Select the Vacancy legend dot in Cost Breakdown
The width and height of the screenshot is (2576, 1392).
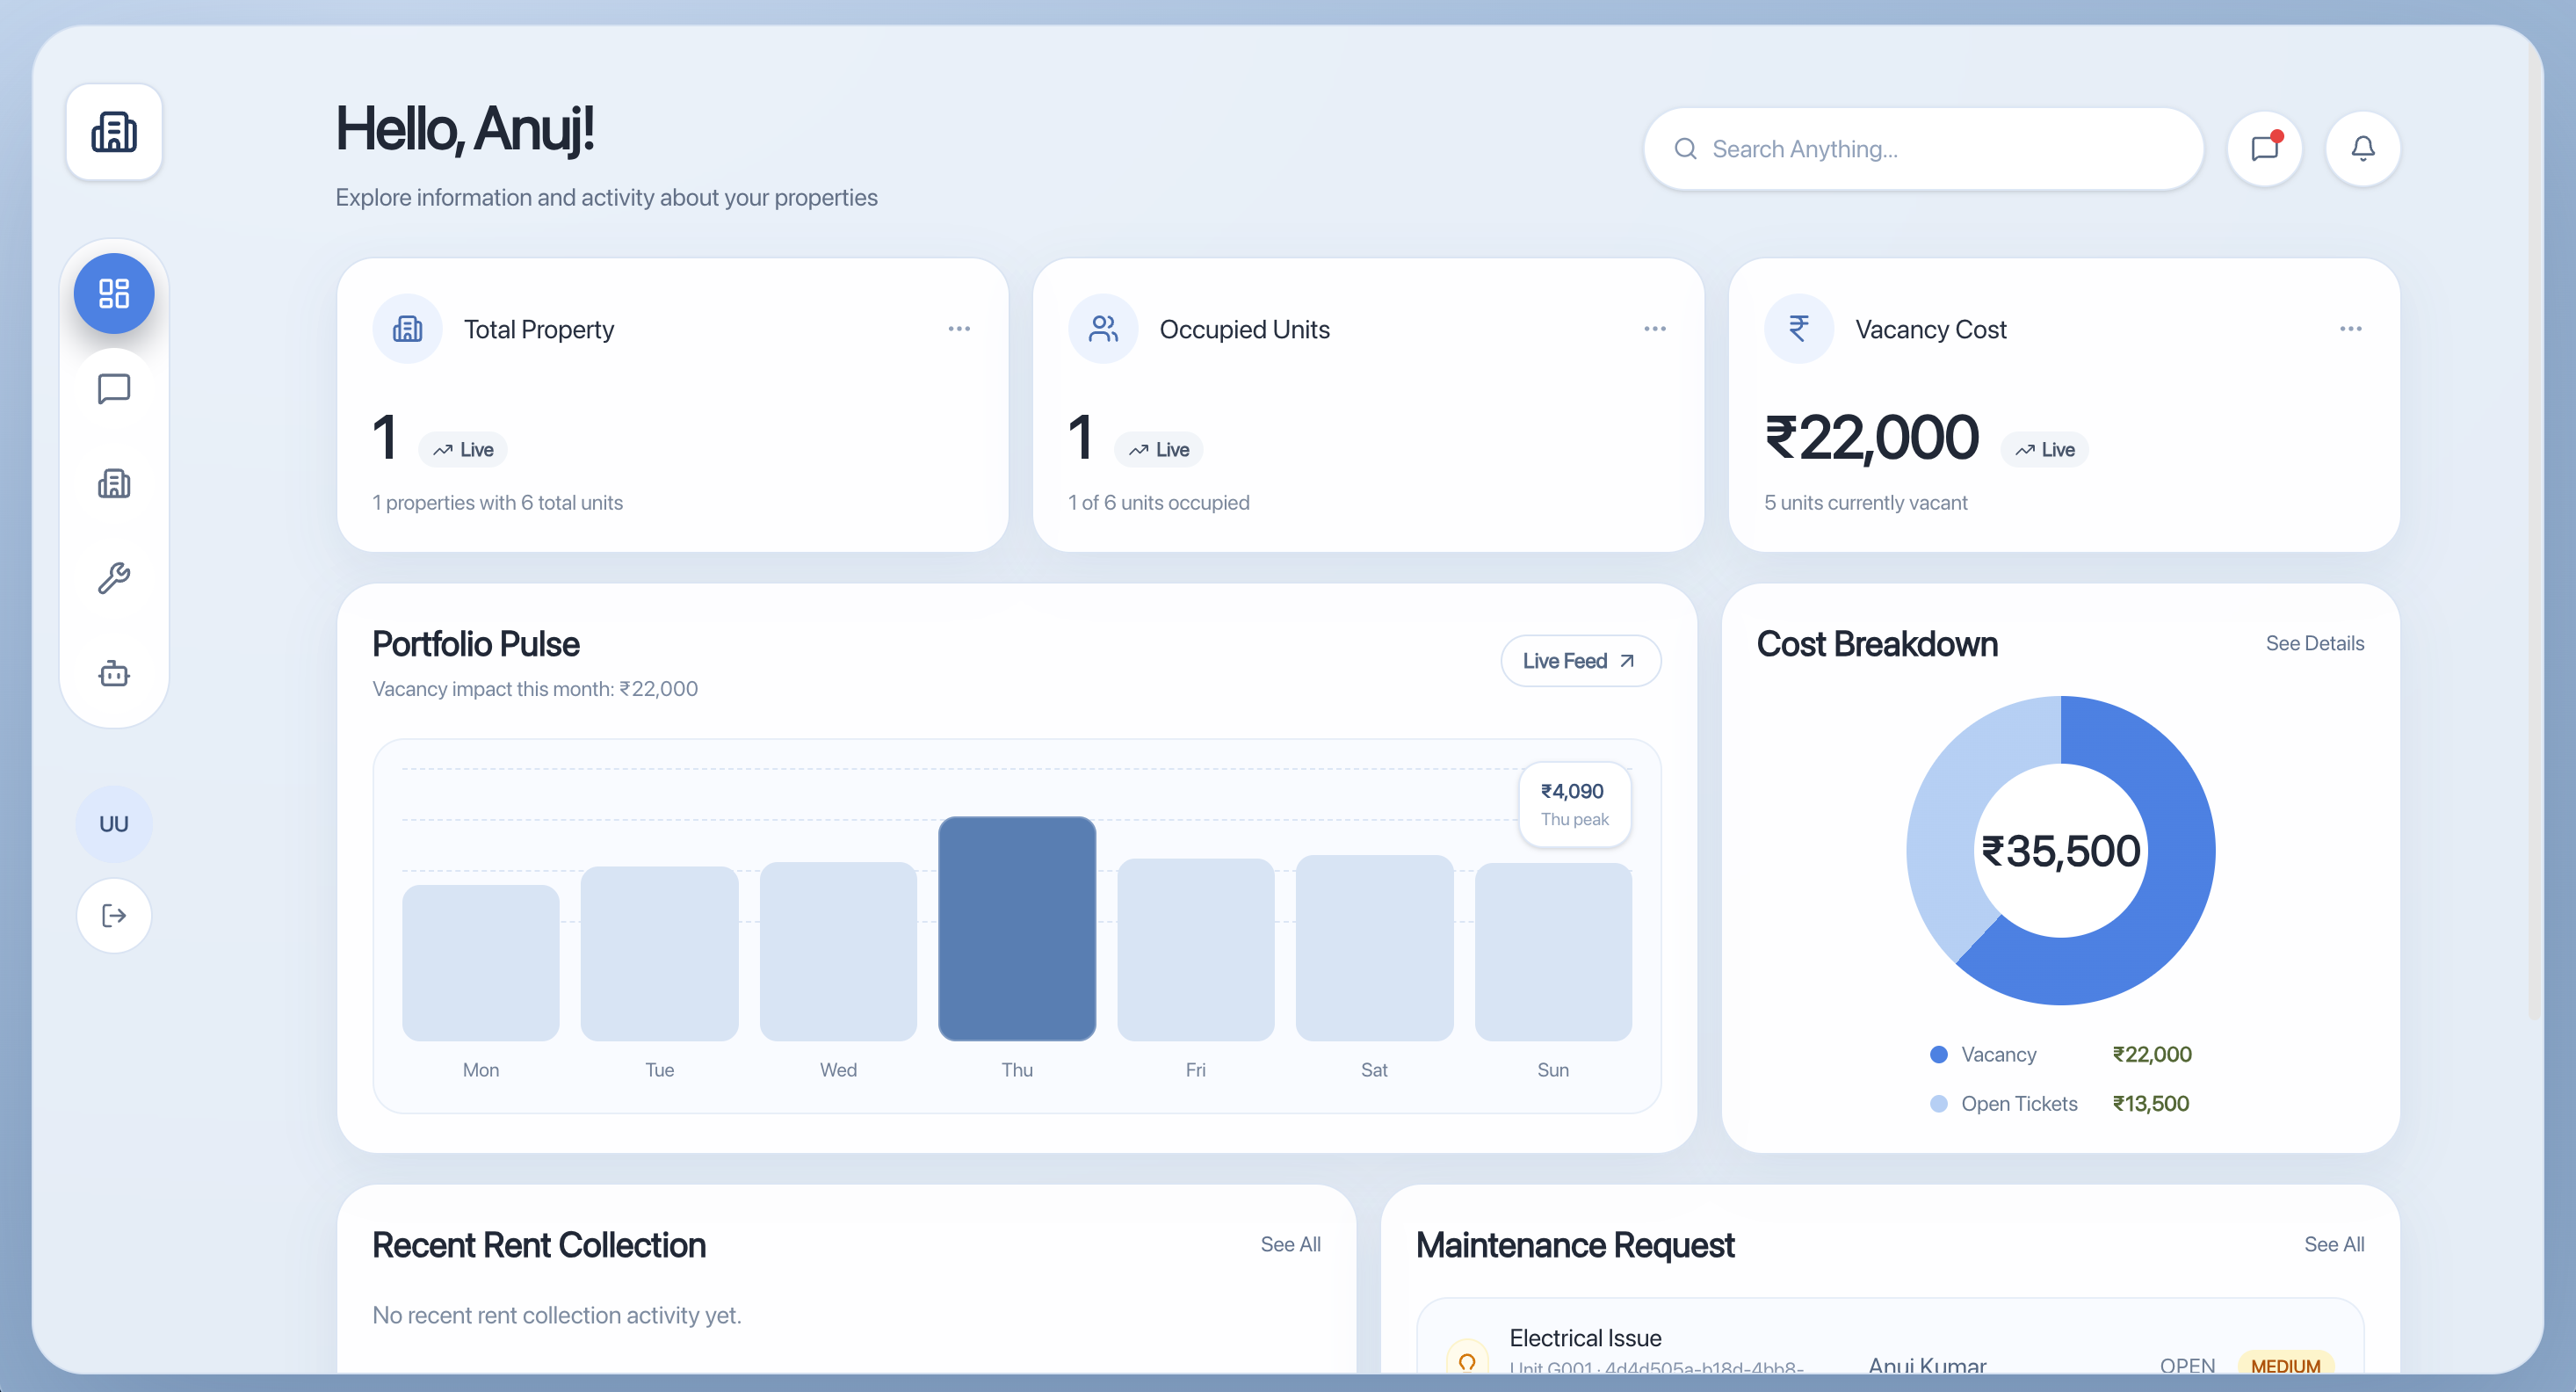tap(1939, 1054)
